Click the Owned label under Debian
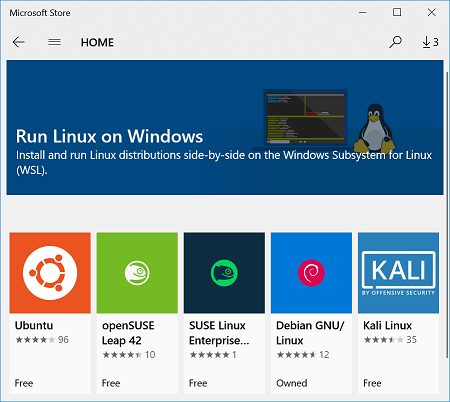This screenshot has width=450, height=402. click(x=292, y=383)
